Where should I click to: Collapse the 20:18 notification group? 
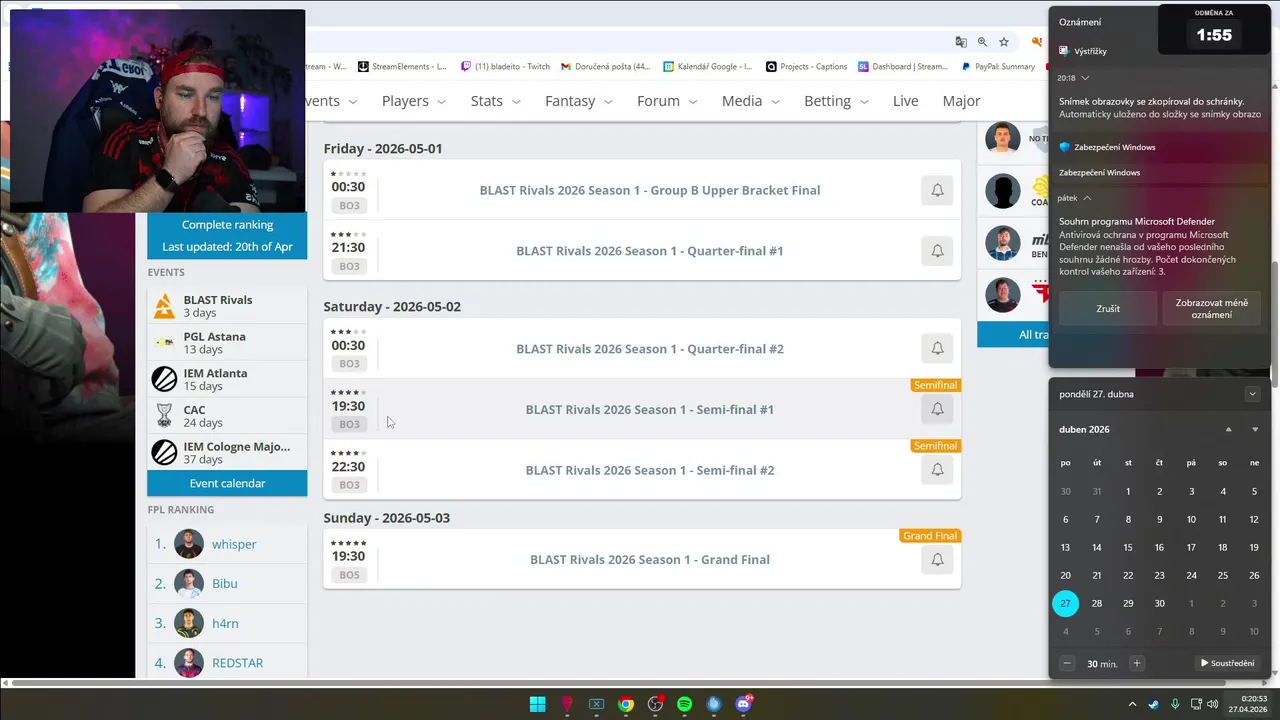coord(1085,78)
